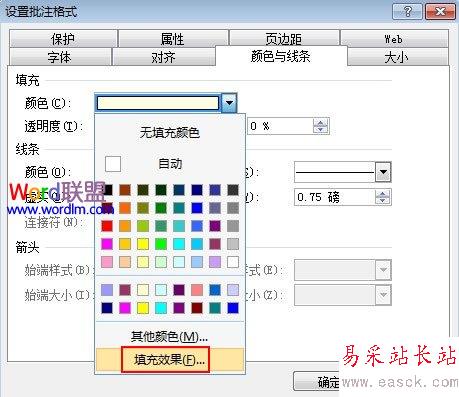Pick the magenta swatch in fourth row
Image resolution: width=459 pixels, height=397 pixels.
[x=107, y=244]
